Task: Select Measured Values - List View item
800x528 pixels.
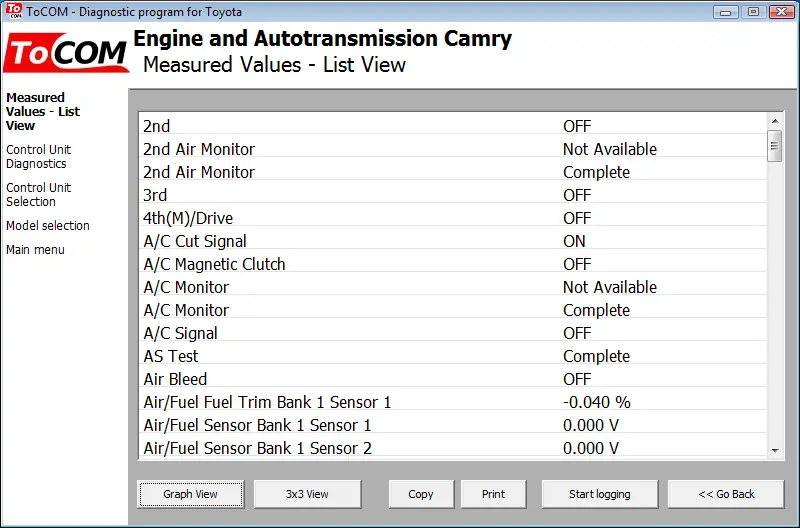Action: coord(43,111)
